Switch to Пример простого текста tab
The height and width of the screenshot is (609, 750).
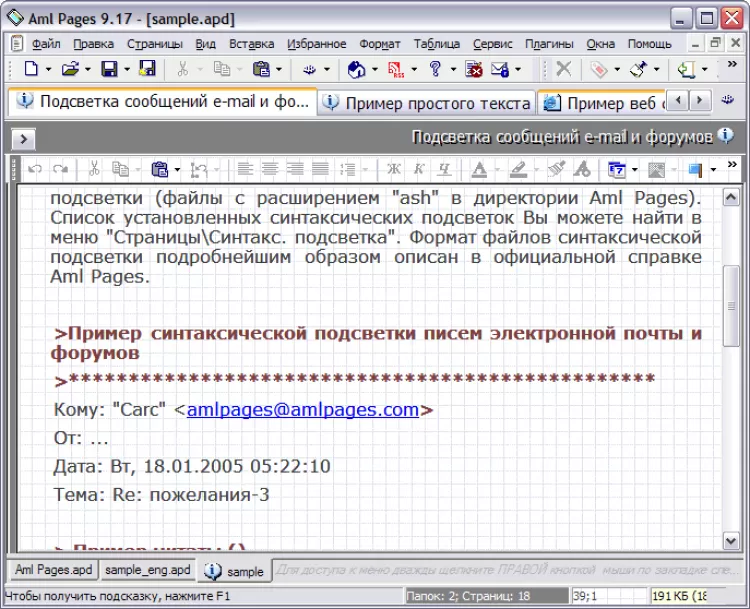coord(426,103)
